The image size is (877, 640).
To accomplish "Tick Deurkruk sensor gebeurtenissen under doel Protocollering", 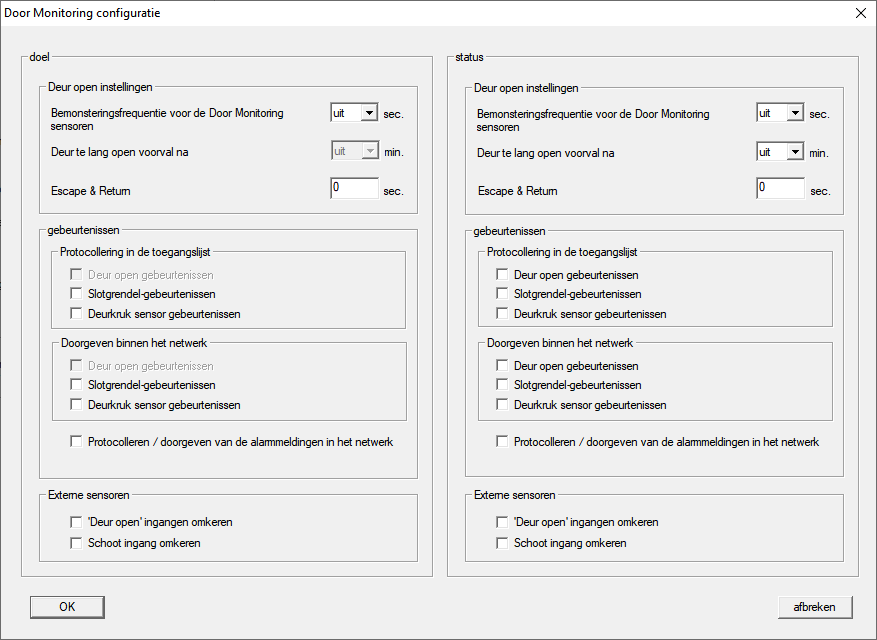I will 77,314.
